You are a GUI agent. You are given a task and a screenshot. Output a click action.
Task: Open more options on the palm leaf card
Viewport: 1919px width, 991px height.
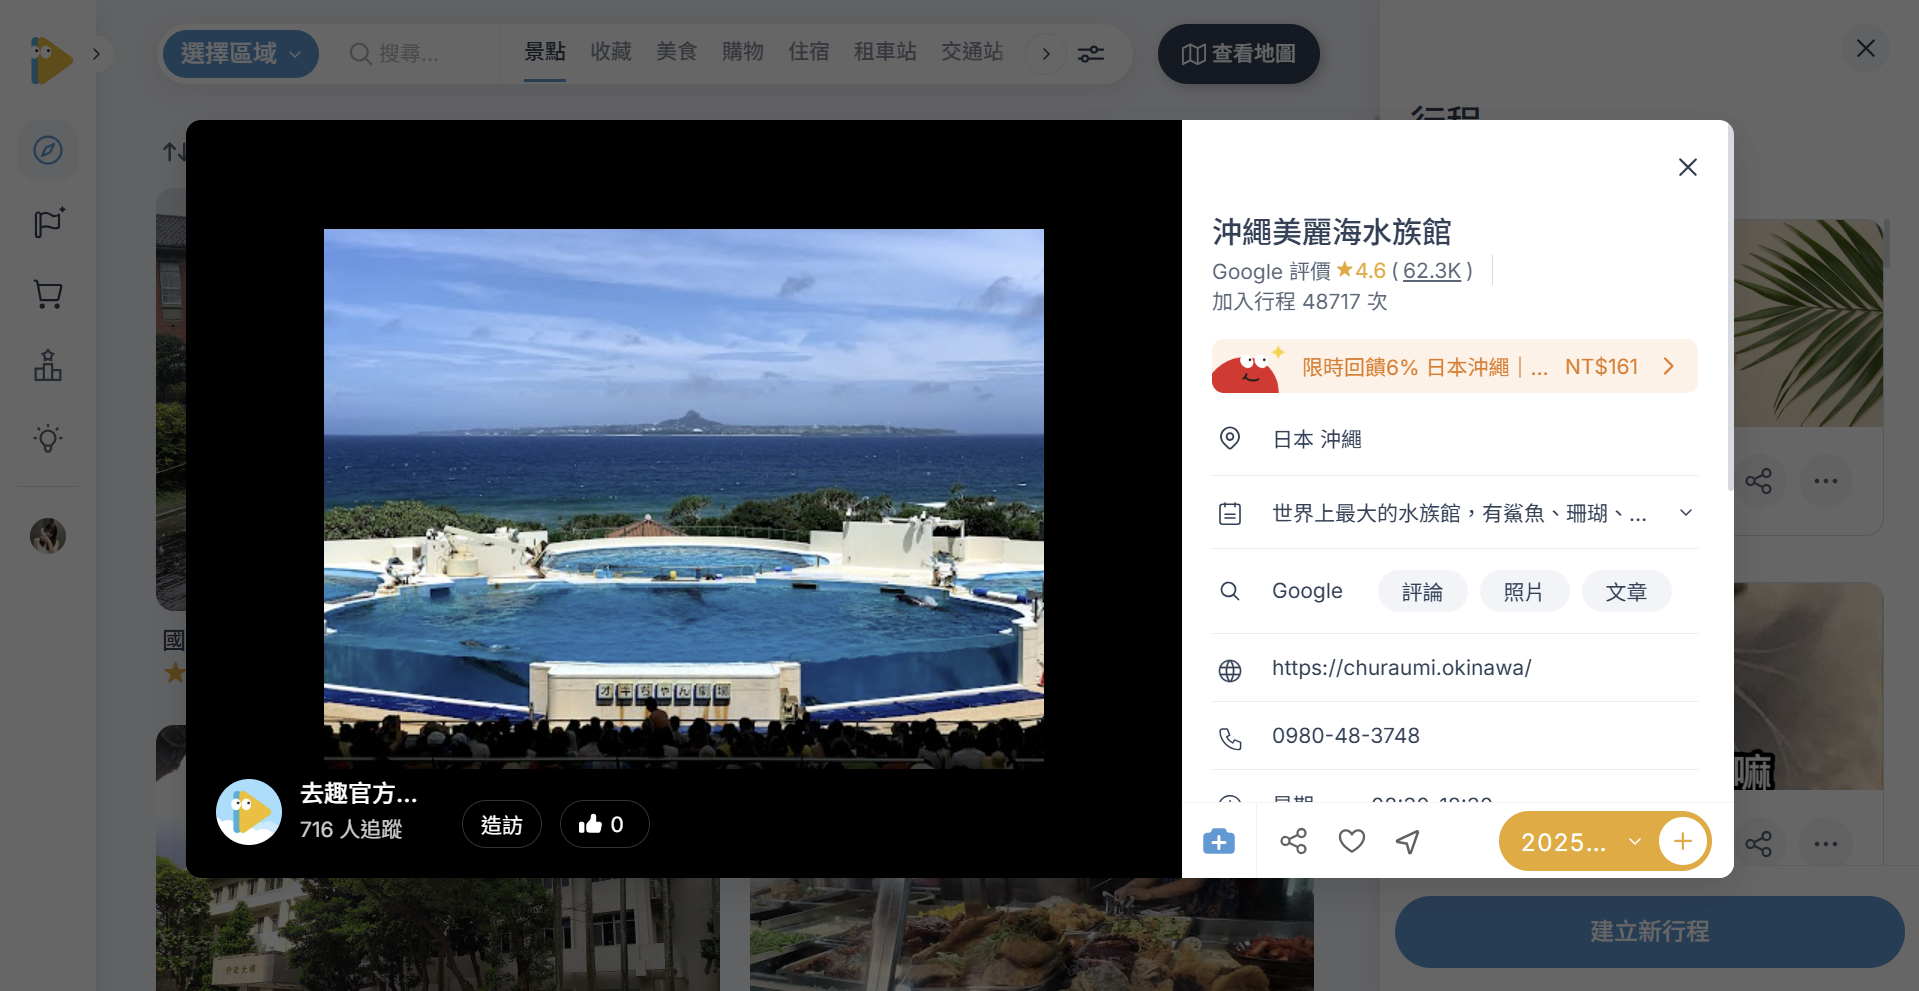1826,481
